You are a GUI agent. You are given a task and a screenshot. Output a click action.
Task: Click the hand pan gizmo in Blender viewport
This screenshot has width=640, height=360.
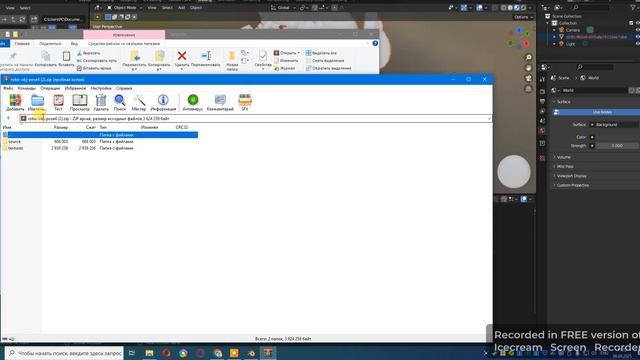coord(528,68)
